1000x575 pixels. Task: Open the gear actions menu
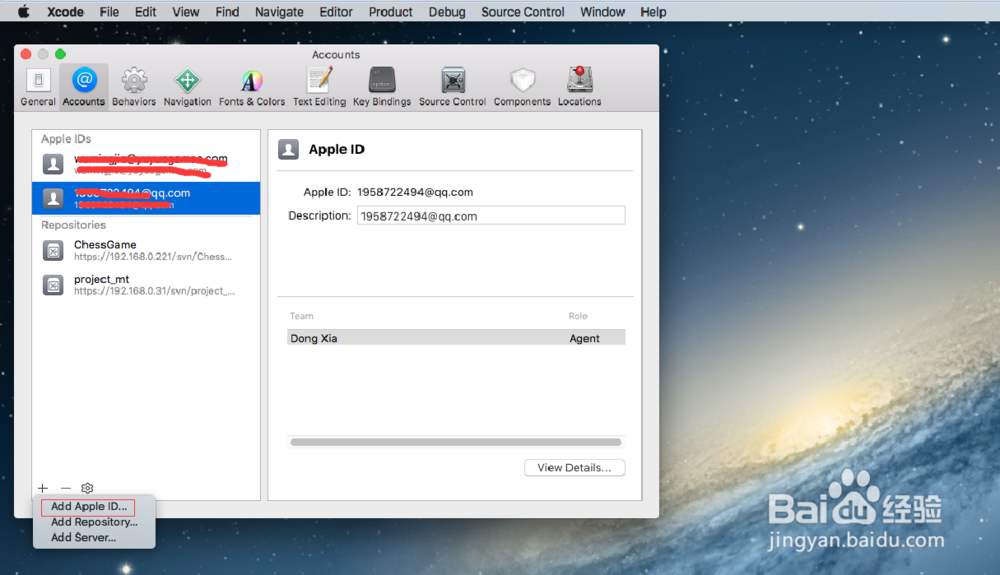click(87, 488)
